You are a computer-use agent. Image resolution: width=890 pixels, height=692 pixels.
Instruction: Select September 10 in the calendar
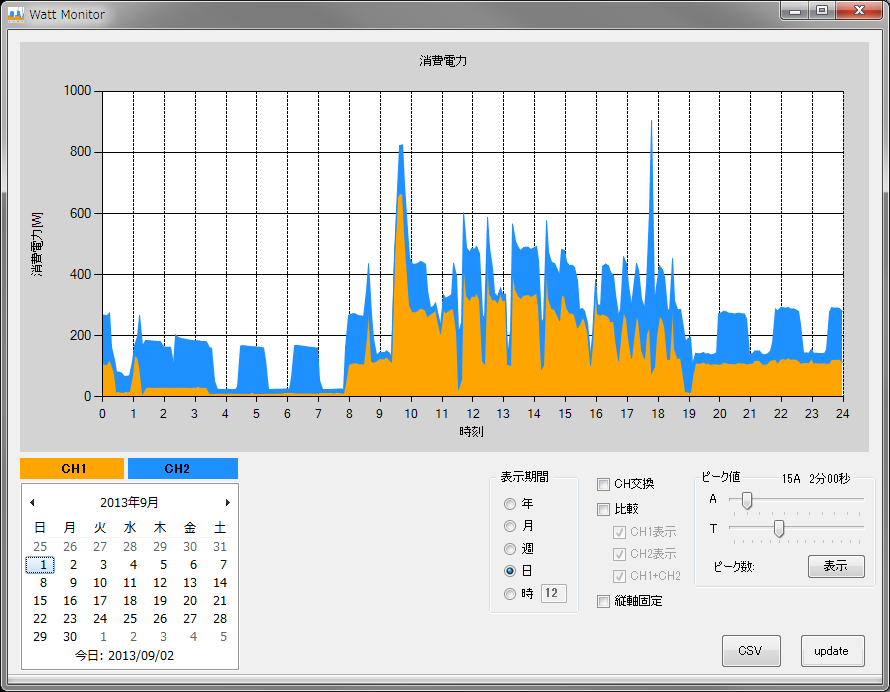(x=100, y=583)
